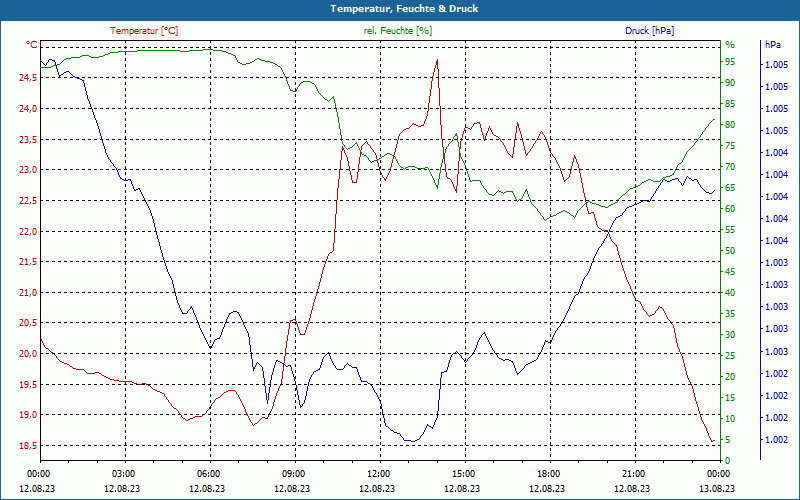800x500 pixels.
Task: Click the red '°C' axis unit label
Action: point(31,45)
